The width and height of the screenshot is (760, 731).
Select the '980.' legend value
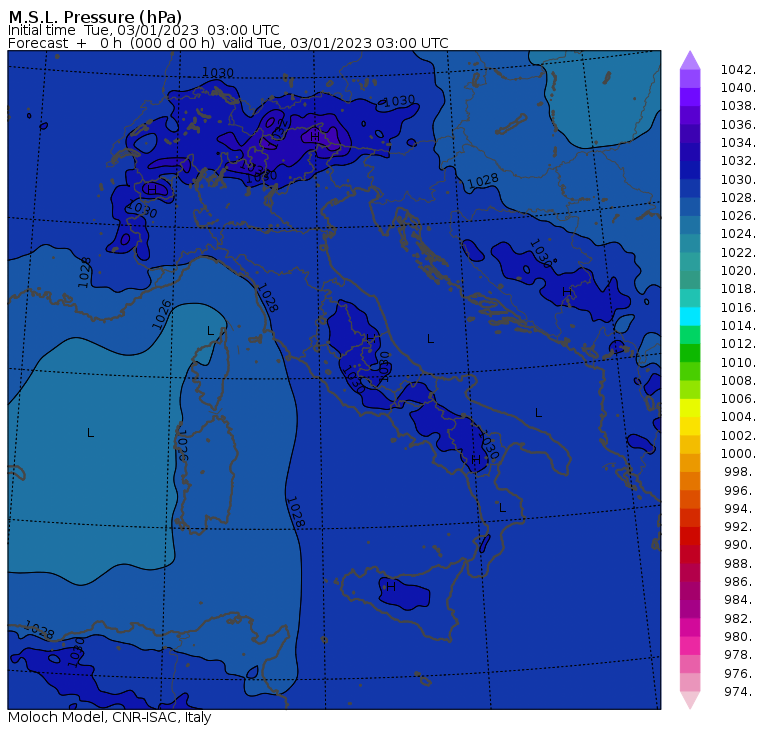point(740,636)
